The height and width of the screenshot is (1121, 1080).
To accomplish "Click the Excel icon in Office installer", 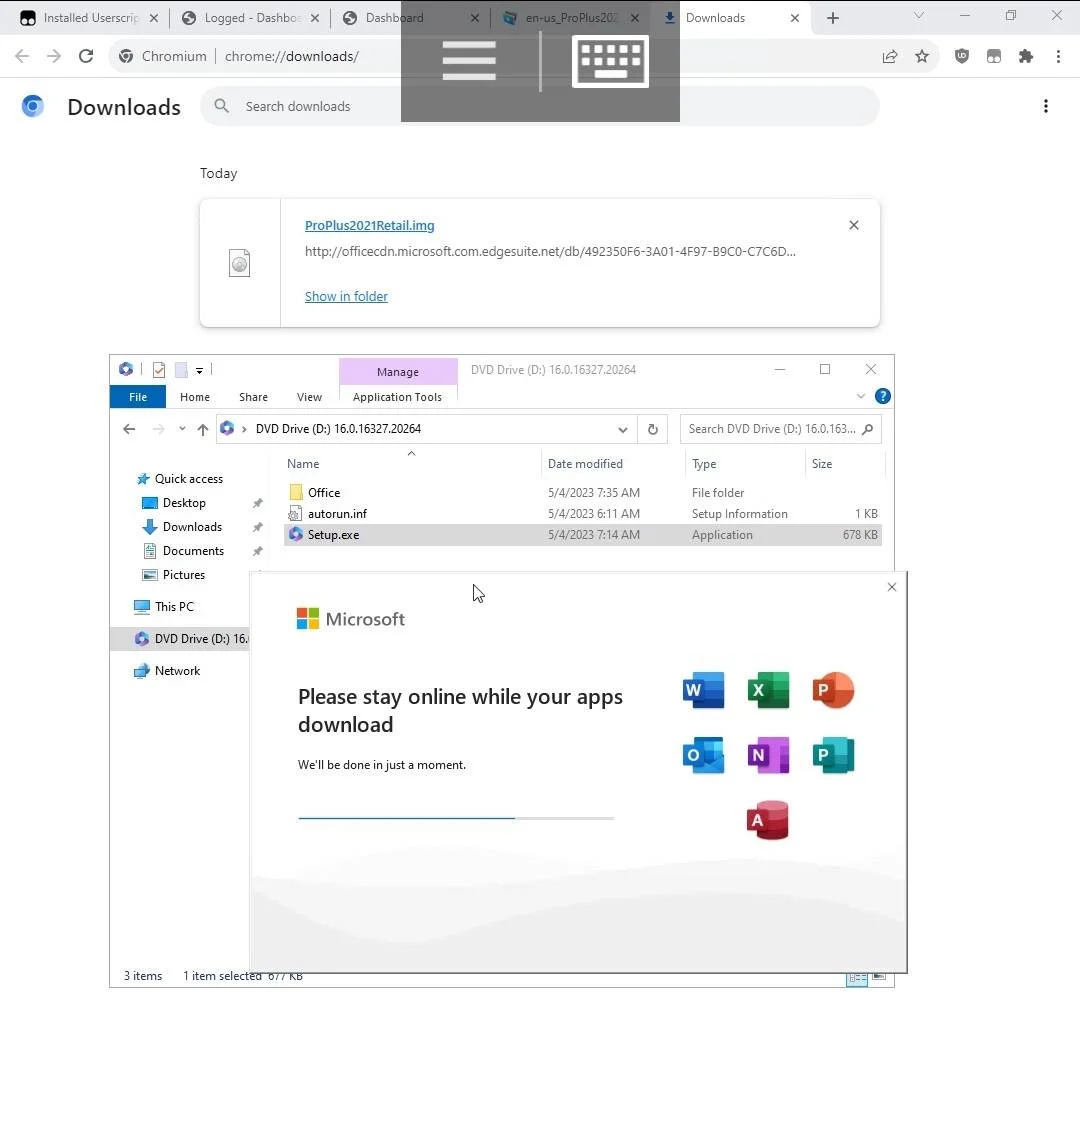I will pyautogui.click(x=768, y=690).
